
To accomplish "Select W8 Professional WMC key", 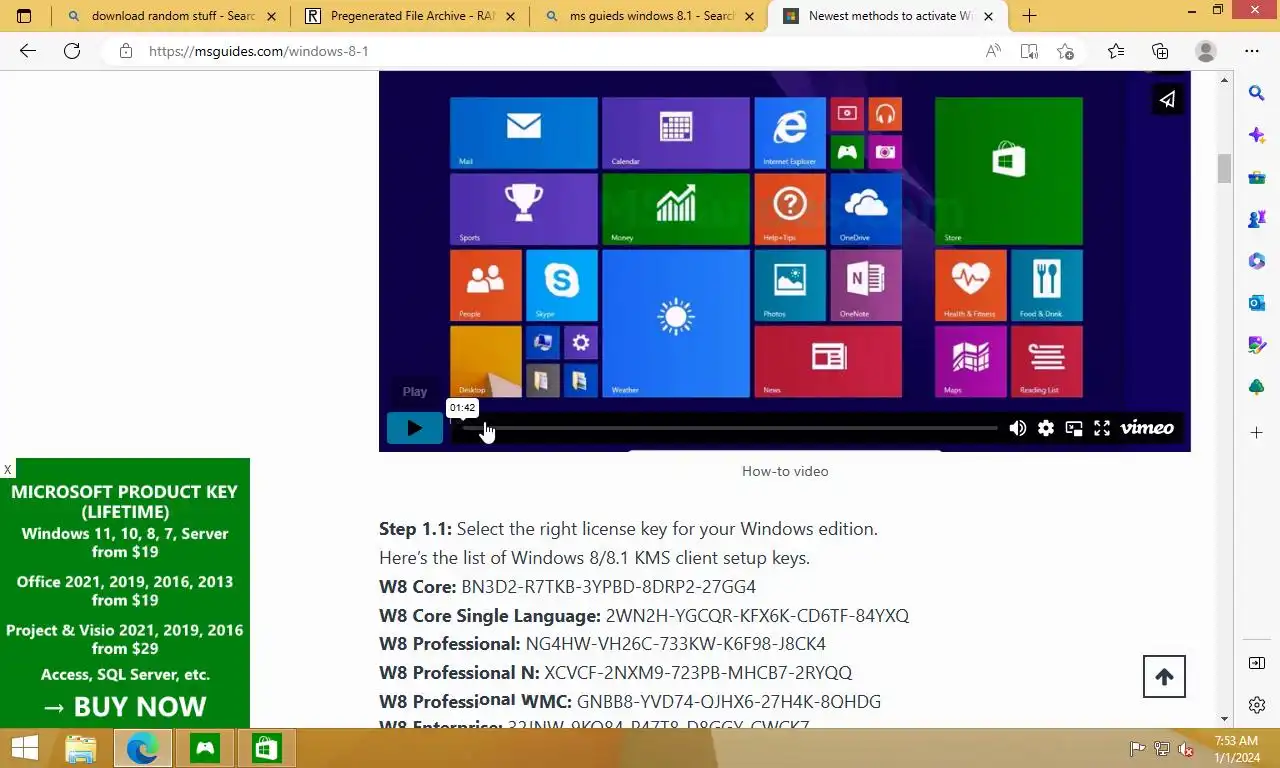I will click(729, 702).
